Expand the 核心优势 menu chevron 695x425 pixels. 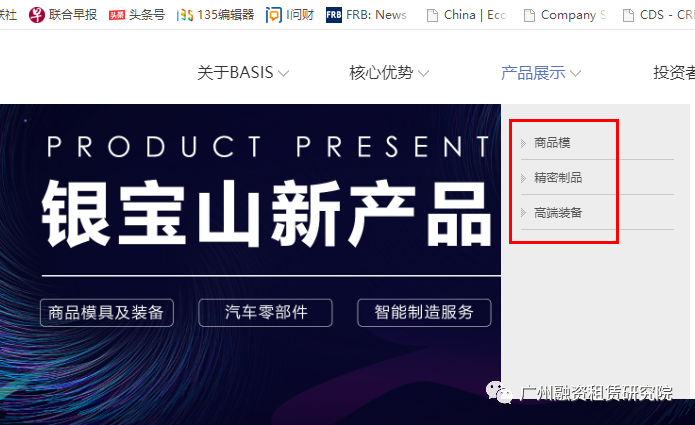(423, 73)
